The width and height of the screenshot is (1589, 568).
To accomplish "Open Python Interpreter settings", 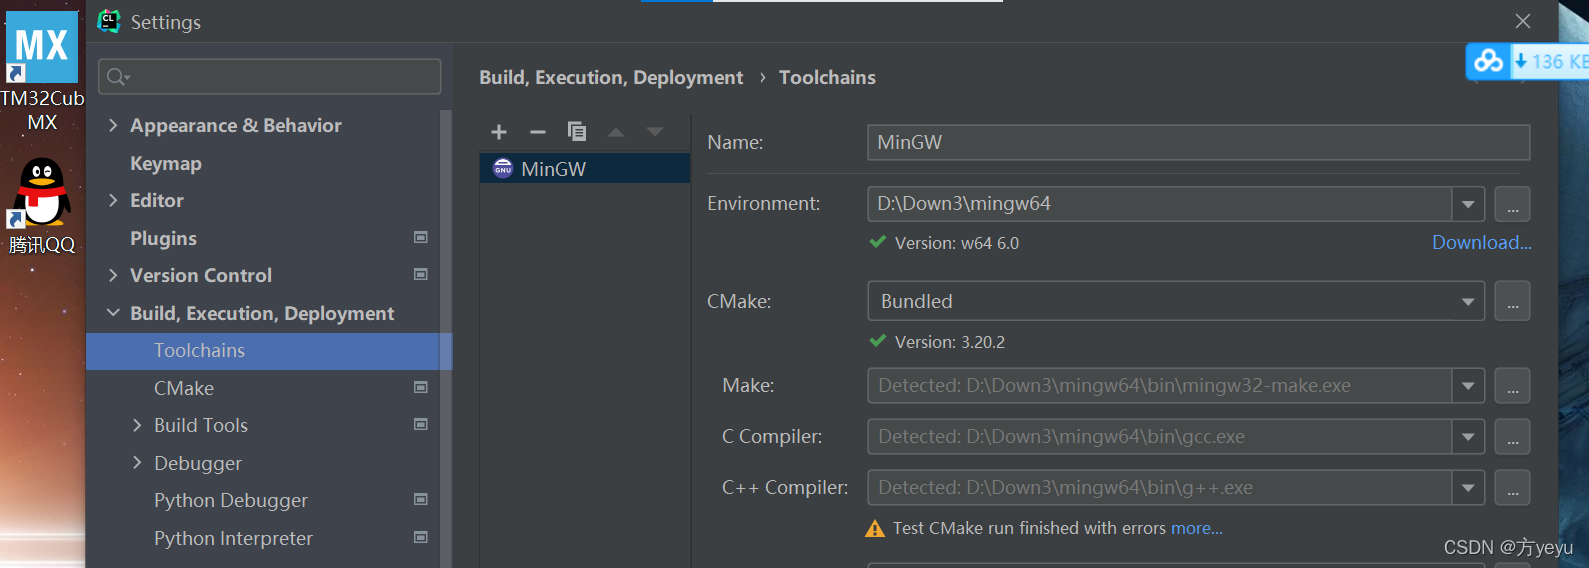I will pos(233,538).
